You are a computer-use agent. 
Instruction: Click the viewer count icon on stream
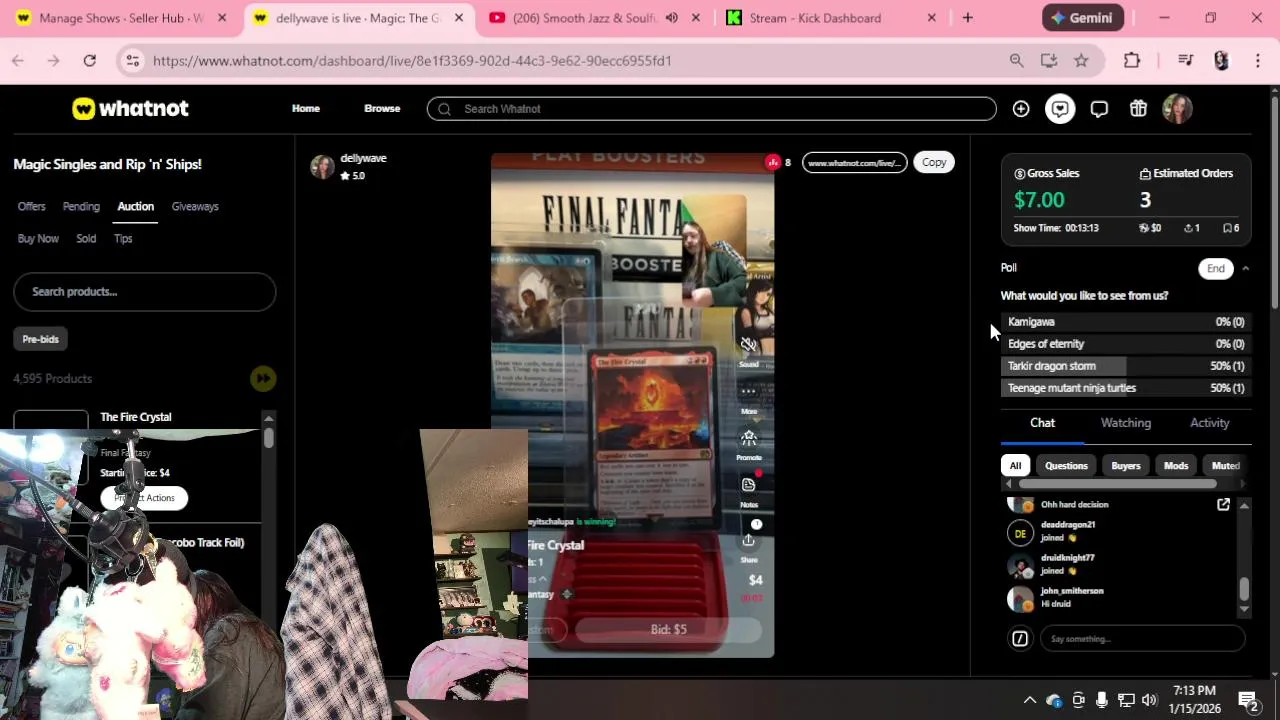pos(772,162)
